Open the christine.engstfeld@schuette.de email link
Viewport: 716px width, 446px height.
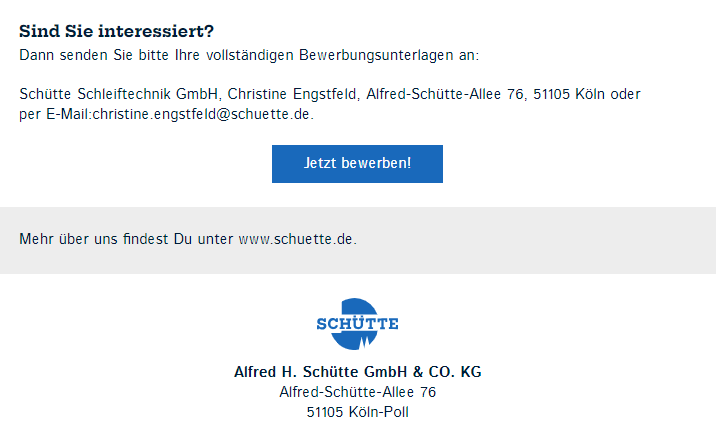pyautogui.click(x=201, y=114)
